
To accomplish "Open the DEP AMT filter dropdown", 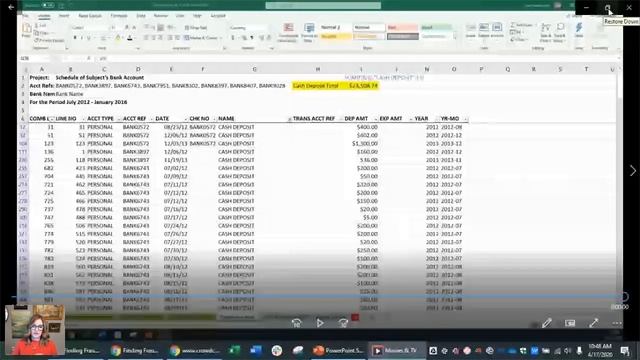I will pos(375,119).
